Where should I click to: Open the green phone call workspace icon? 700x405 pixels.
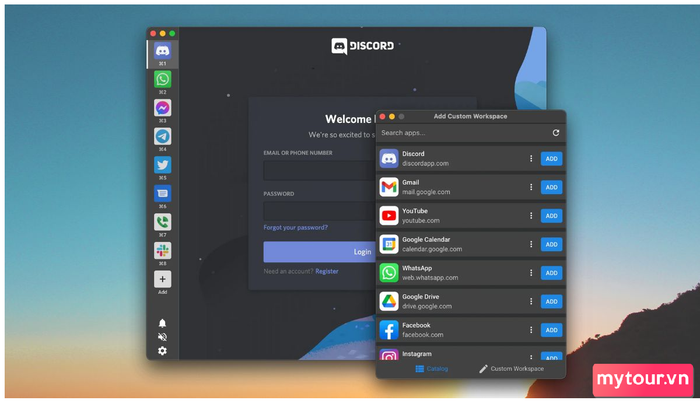click(162, 222)
